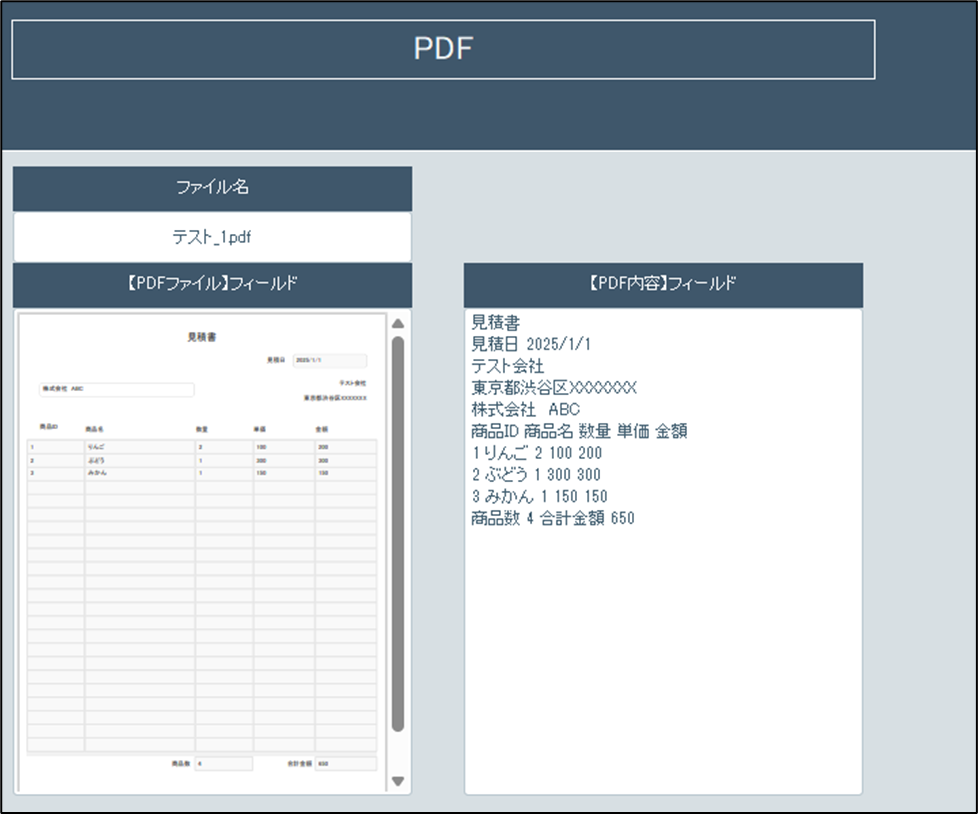The height and width of the screenshot is (814, 978).
Task: Click the みかん row in PDF preview table
Action: click(x=202, y=473)
